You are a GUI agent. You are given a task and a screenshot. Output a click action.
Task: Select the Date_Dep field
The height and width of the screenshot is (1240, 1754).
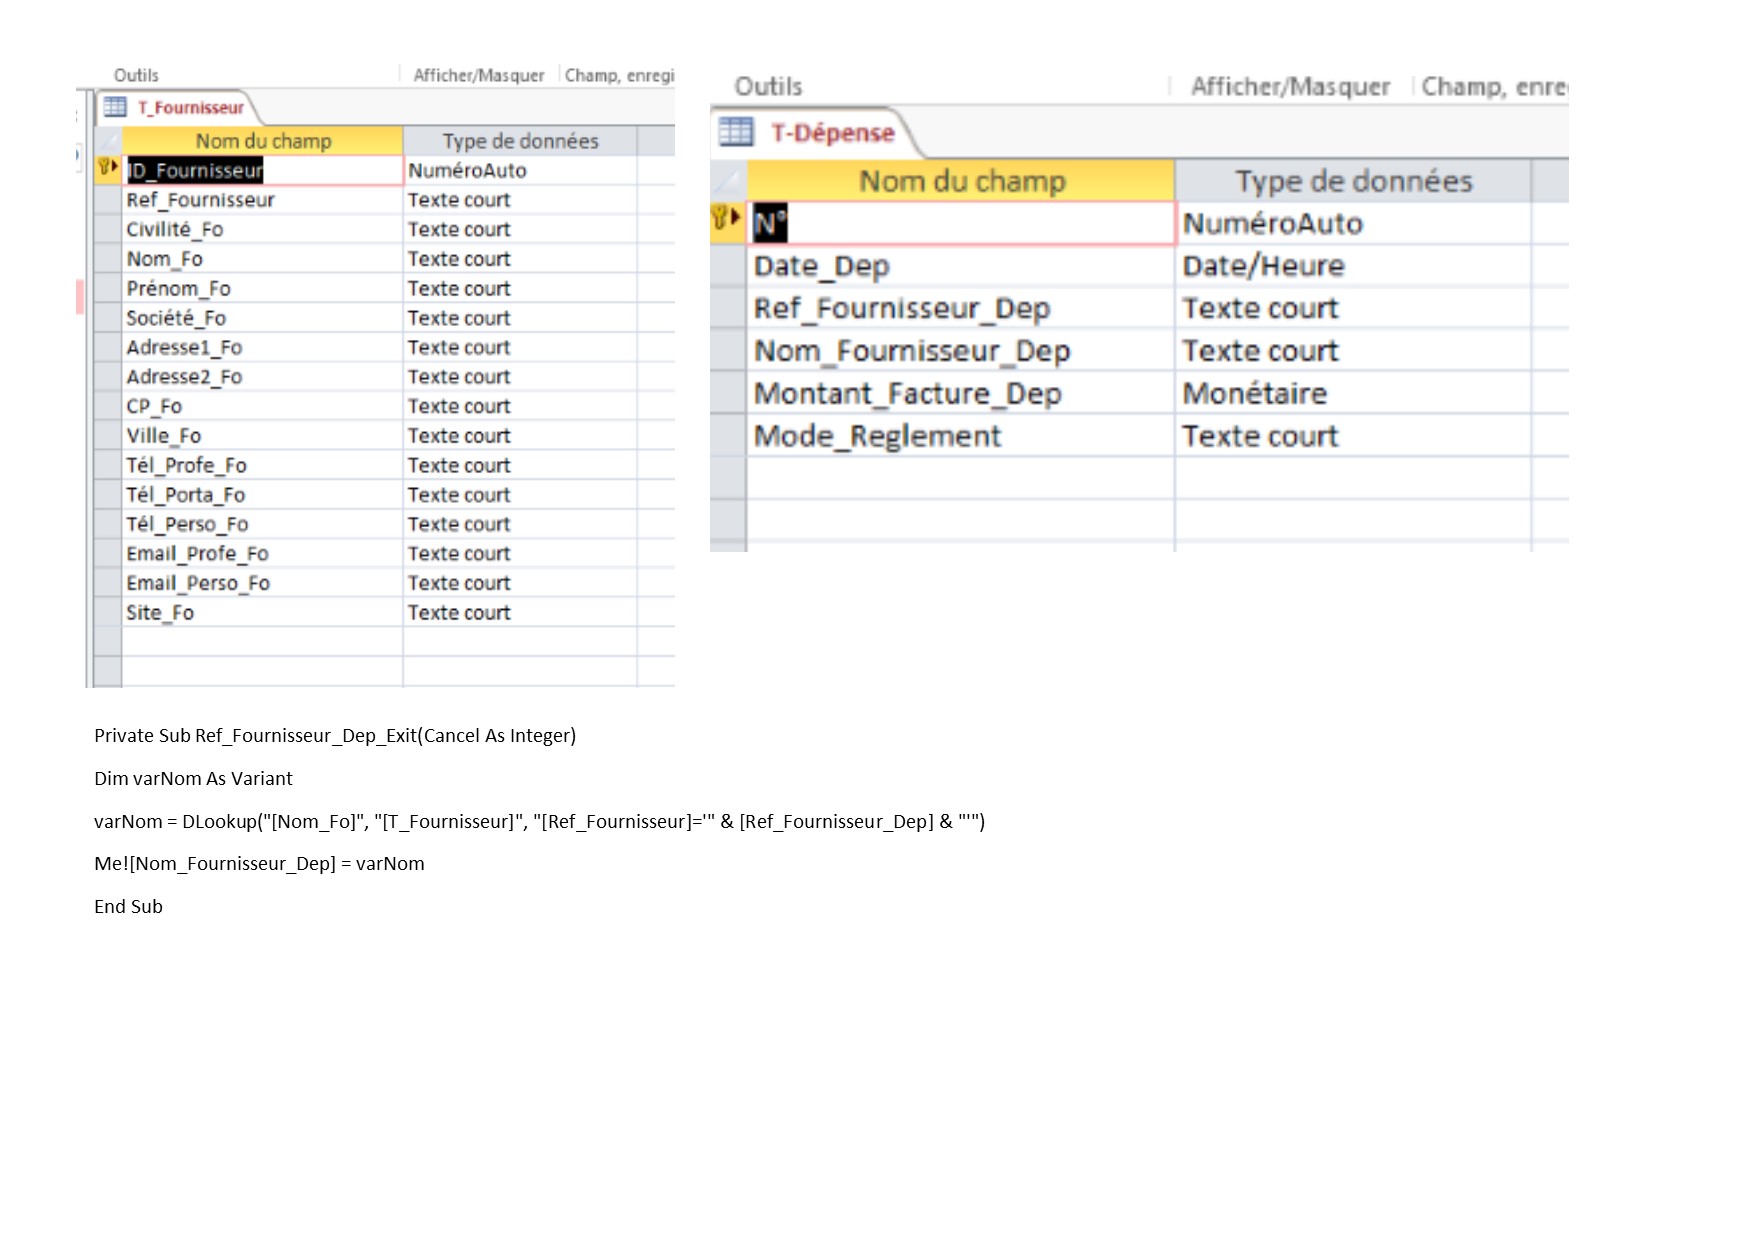961,266
